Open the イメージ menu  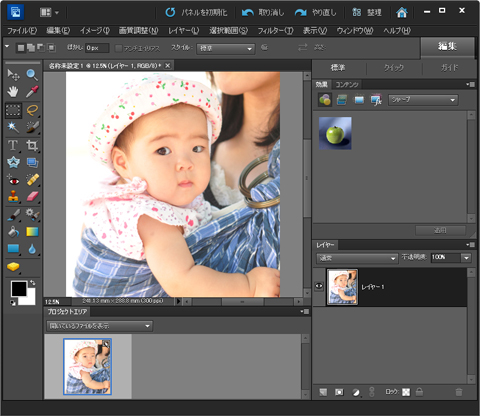(x=95, y=31)
